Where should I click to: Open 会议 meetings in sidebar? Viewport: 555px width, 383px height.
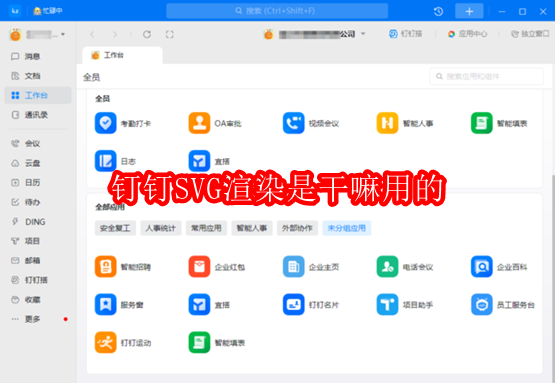point(38,143)
